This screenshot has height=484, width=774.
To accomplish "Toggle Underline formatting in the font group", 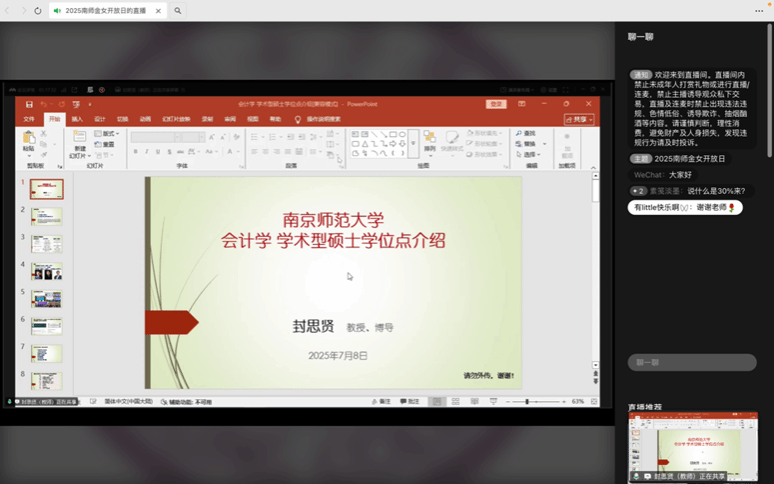I will click(x=157, y=152).
